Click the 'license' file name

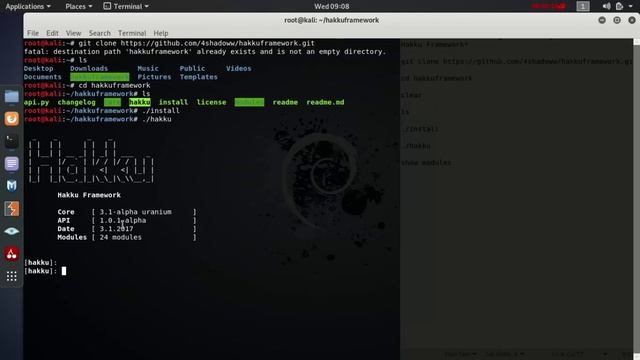[211, 102]
